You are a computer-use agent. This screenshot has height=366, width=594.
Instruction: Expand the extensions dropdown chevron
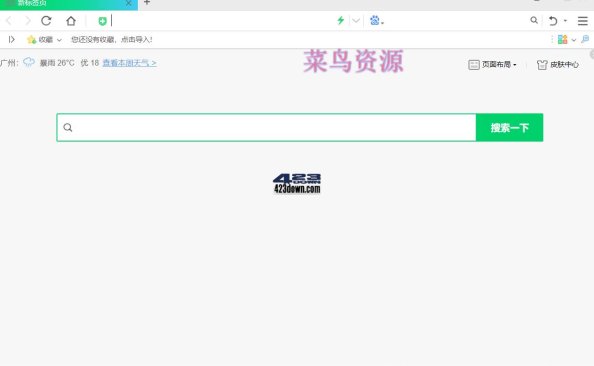pyautogui.click(x=574, y=40)
